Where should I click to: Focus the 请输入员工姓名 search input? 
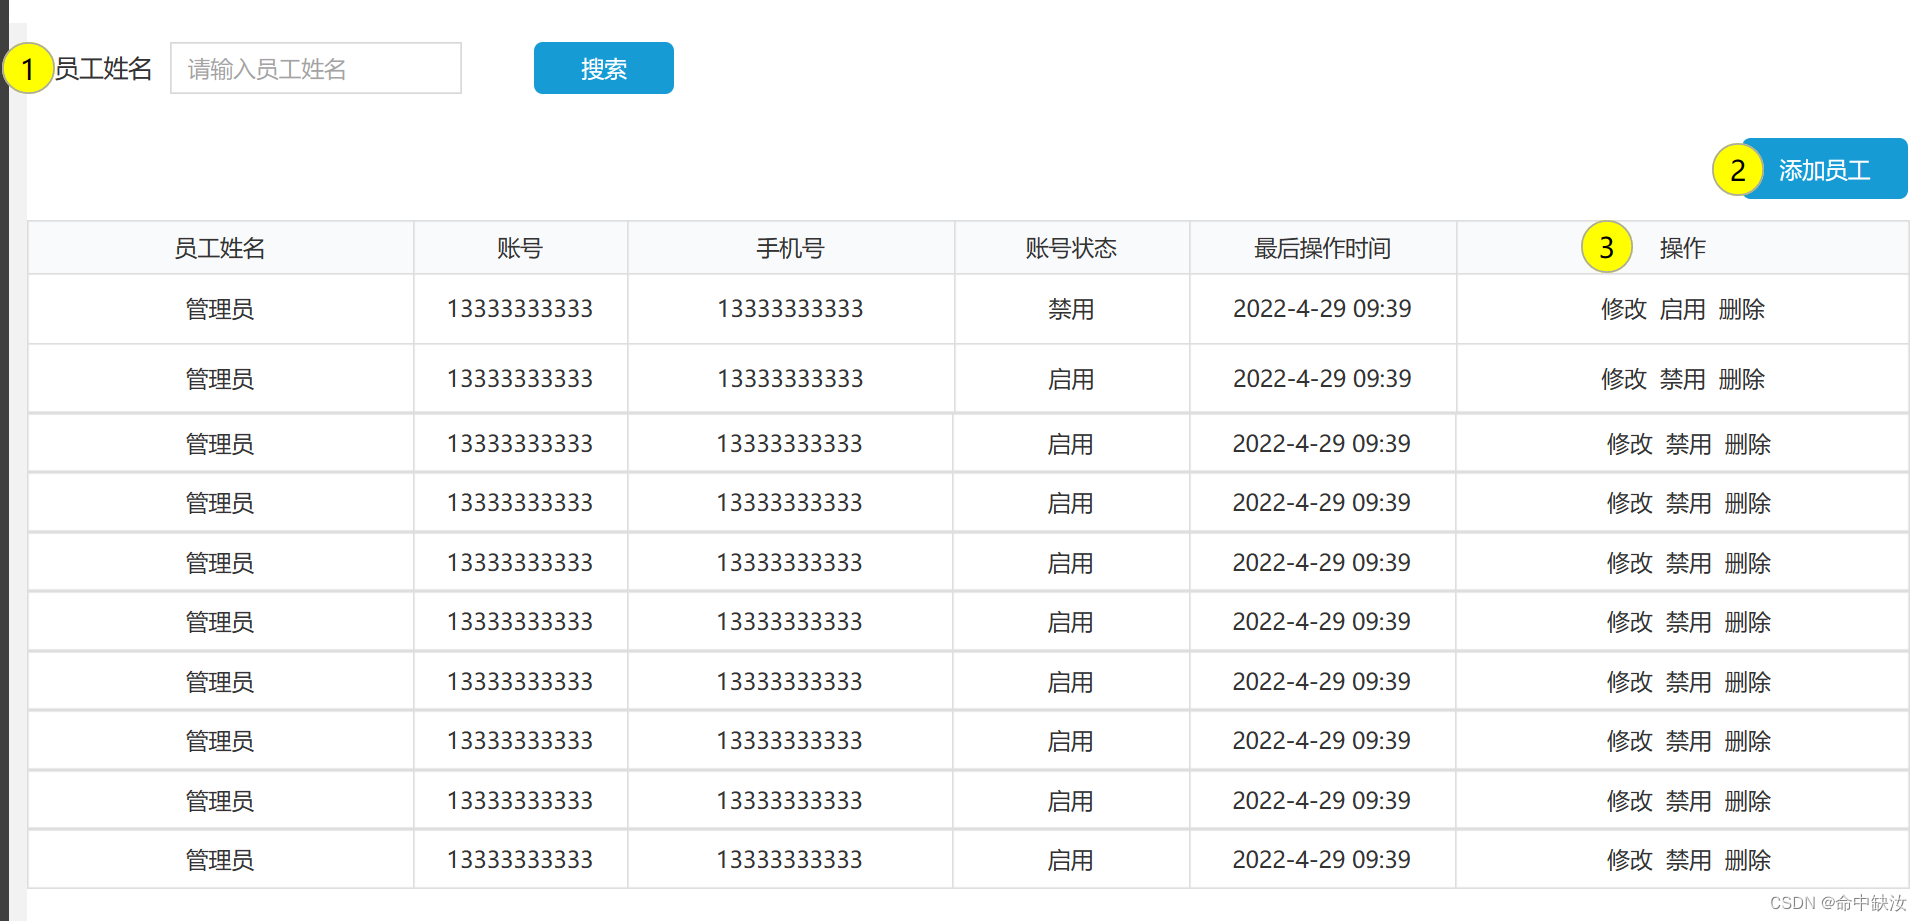click(316, 68)
